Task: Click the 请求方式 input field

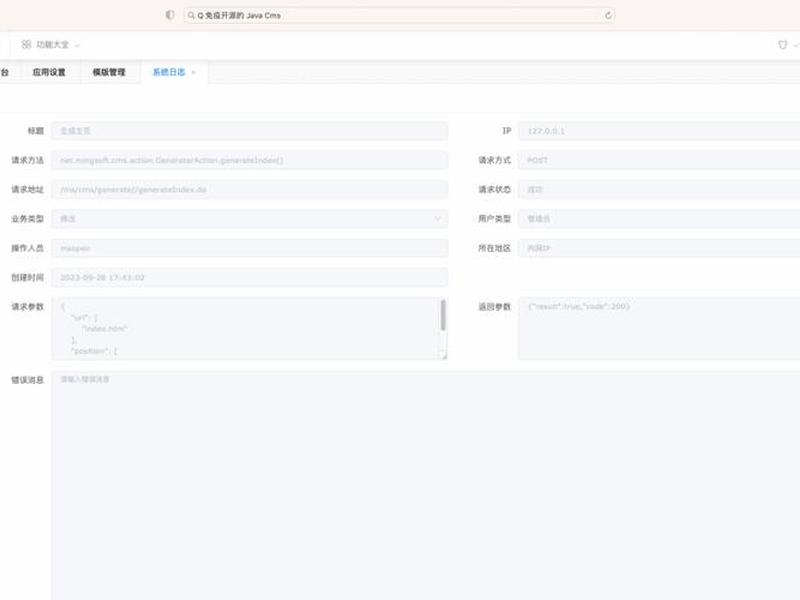Action: pos(659,160)
